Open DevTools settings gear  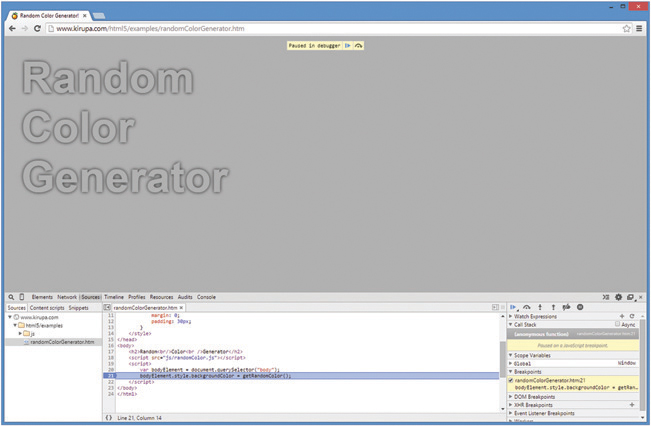pos(618,297)
